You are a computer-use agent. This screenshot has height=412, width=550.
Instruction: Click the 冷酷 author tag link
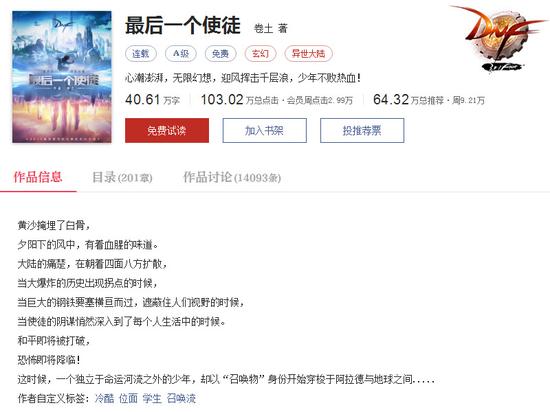[104, 398]
